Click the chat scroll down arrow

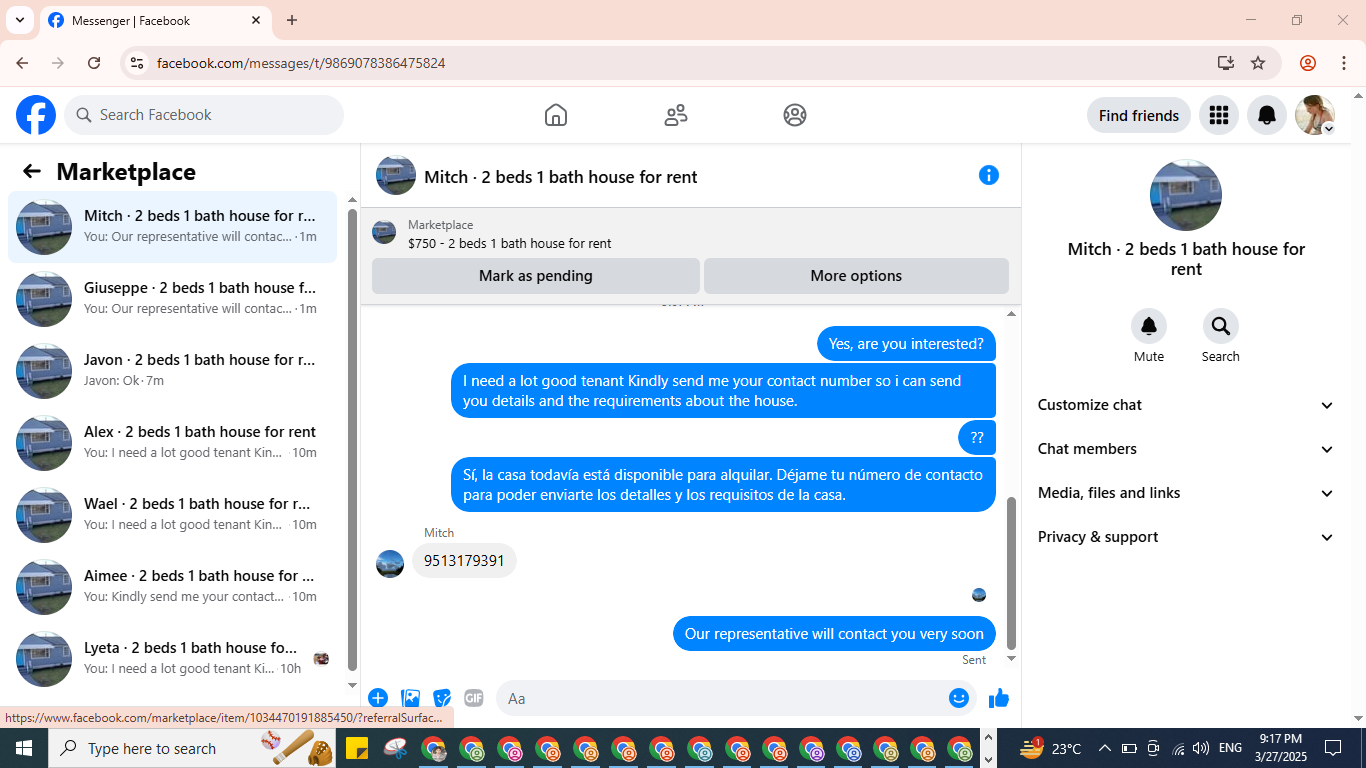click(1011, 658)
